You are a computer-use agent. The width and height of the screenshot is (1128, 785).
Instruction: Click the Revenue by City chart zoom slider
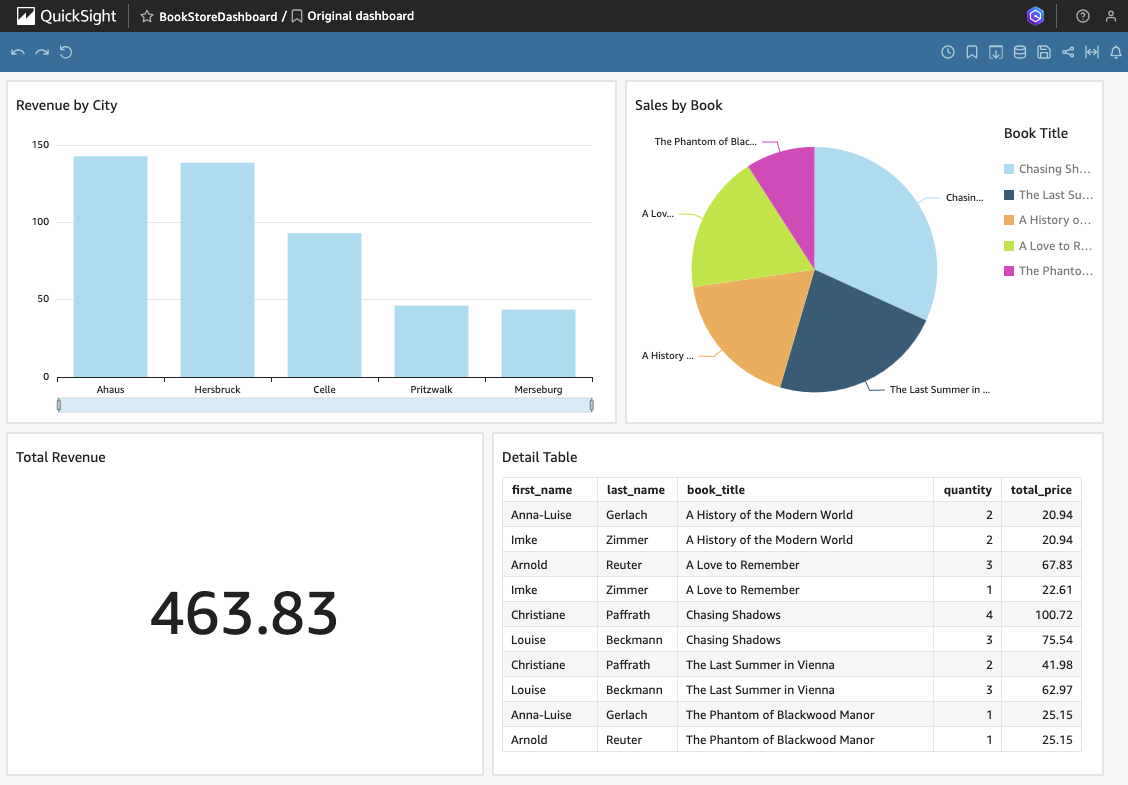point(325,405)
